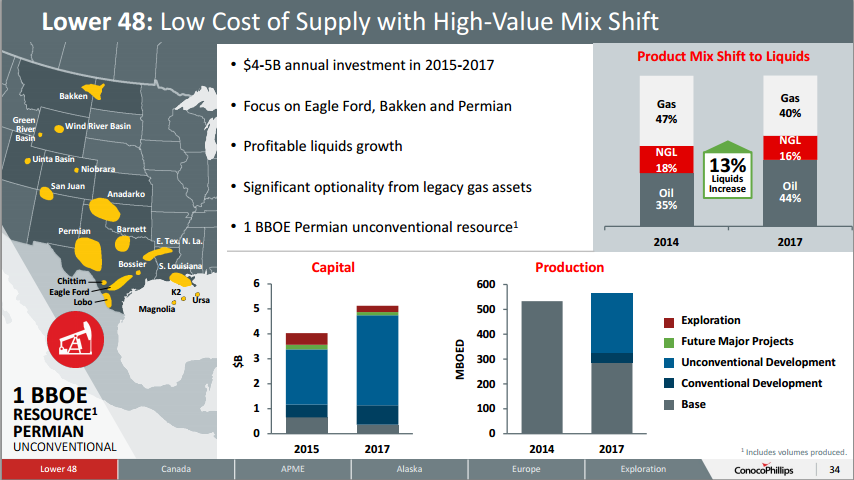Click the Production chart title

570,268
